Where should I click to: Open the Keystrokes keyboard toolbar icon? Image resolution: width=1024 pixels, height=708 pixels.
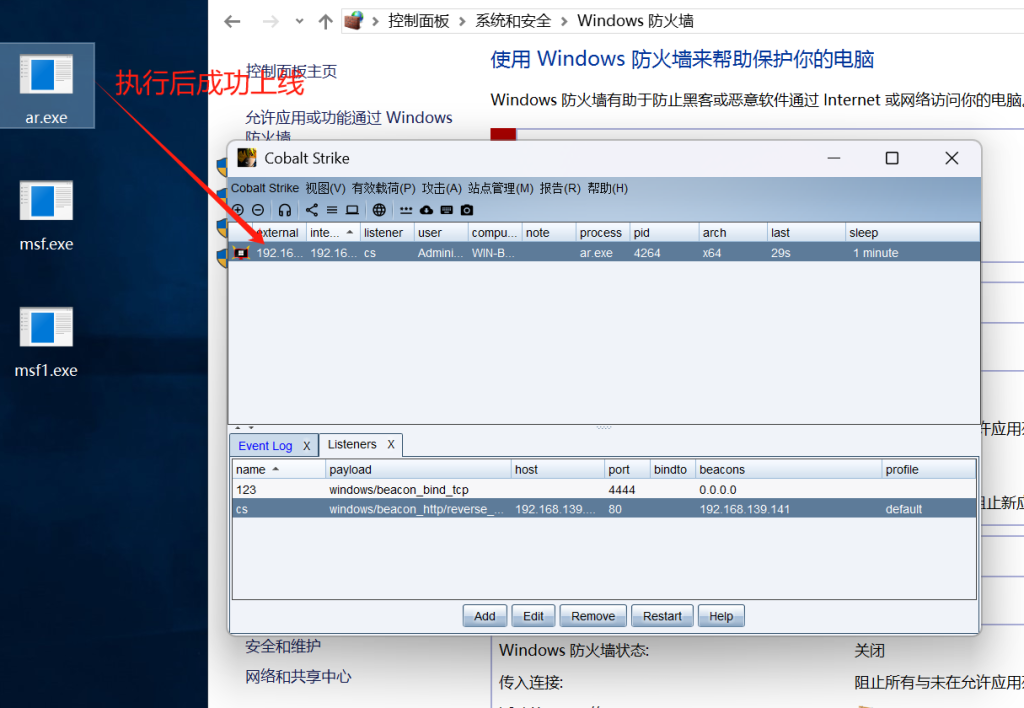click(x=447, y=210)
